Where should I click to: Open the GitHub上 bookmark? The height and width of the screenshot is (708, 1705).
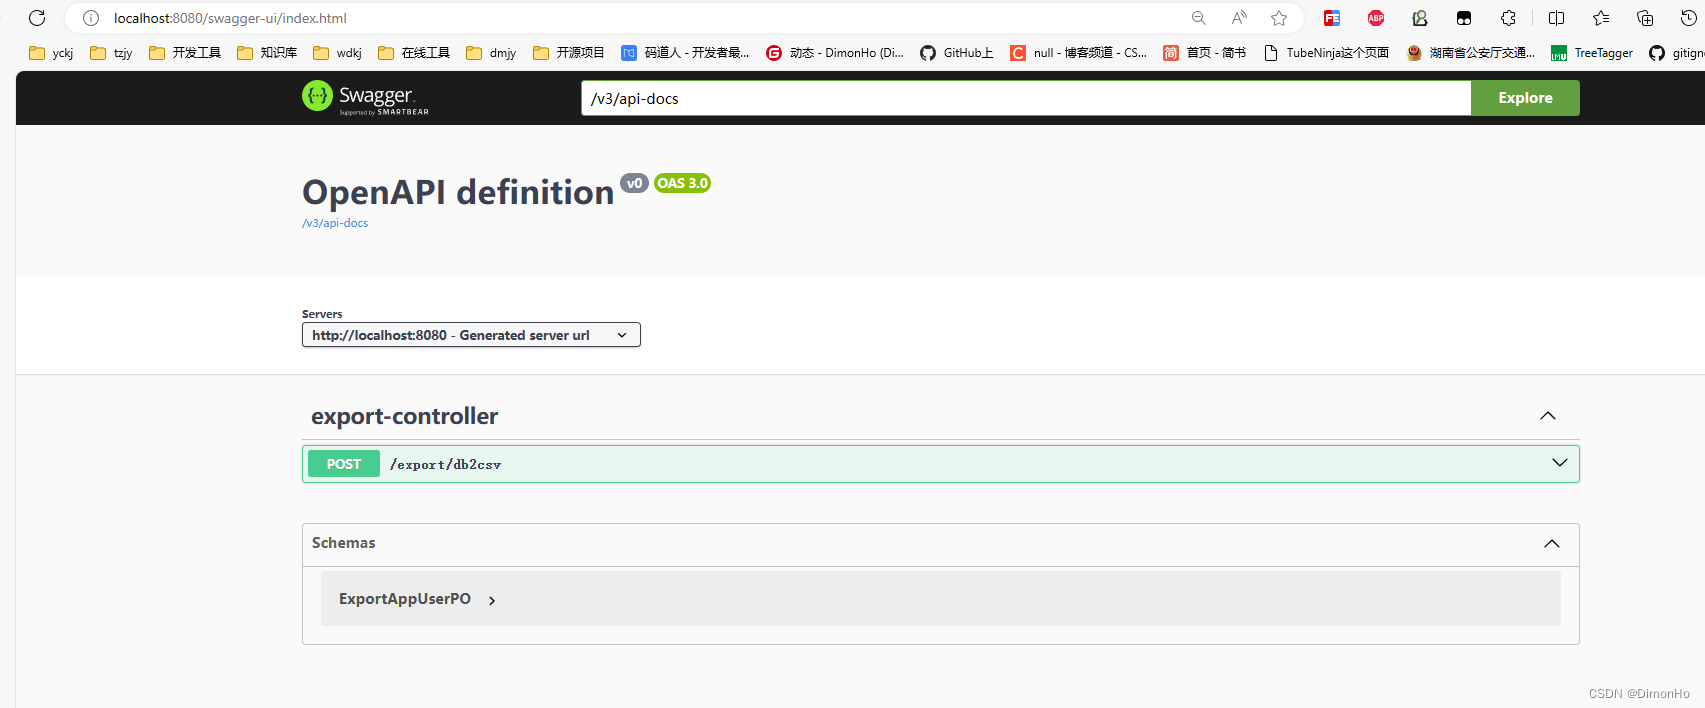coord(957,53)
